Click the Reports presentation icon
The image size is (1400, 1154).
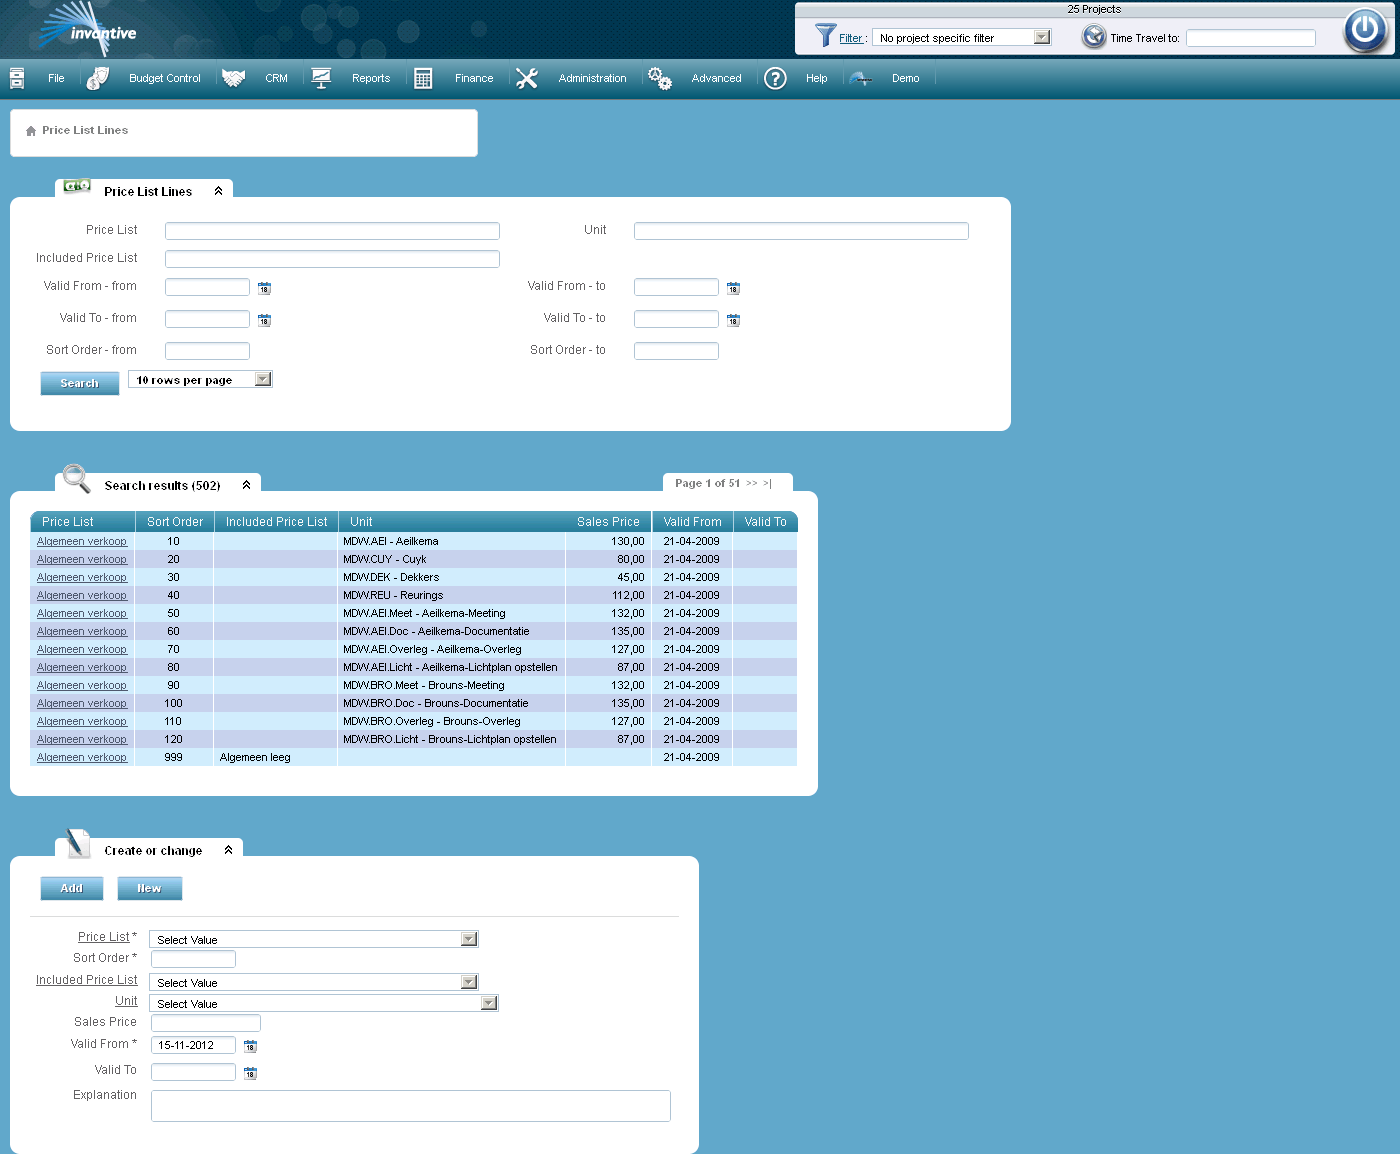pos(321,78)
